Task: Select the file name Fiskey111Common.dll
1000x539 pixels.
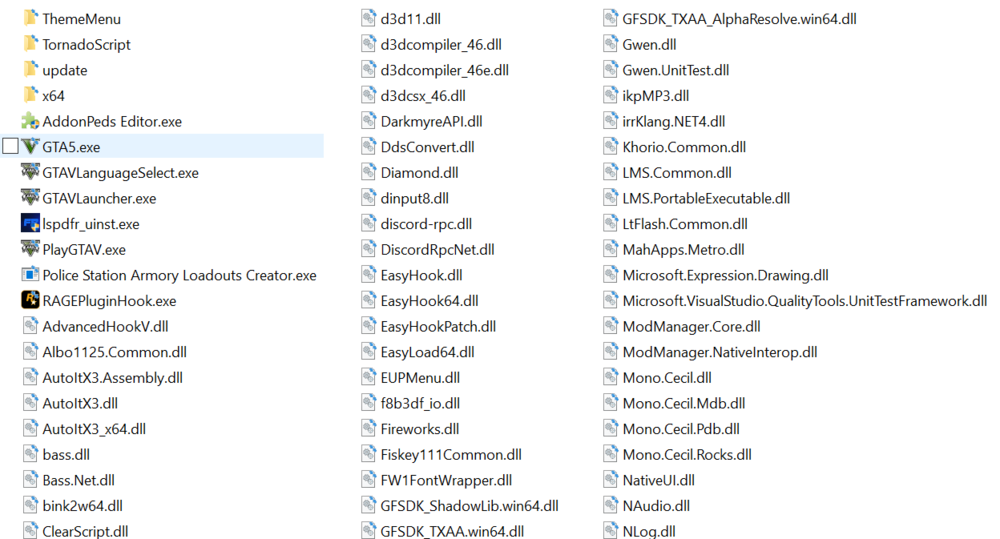Action: click(452, 455)
